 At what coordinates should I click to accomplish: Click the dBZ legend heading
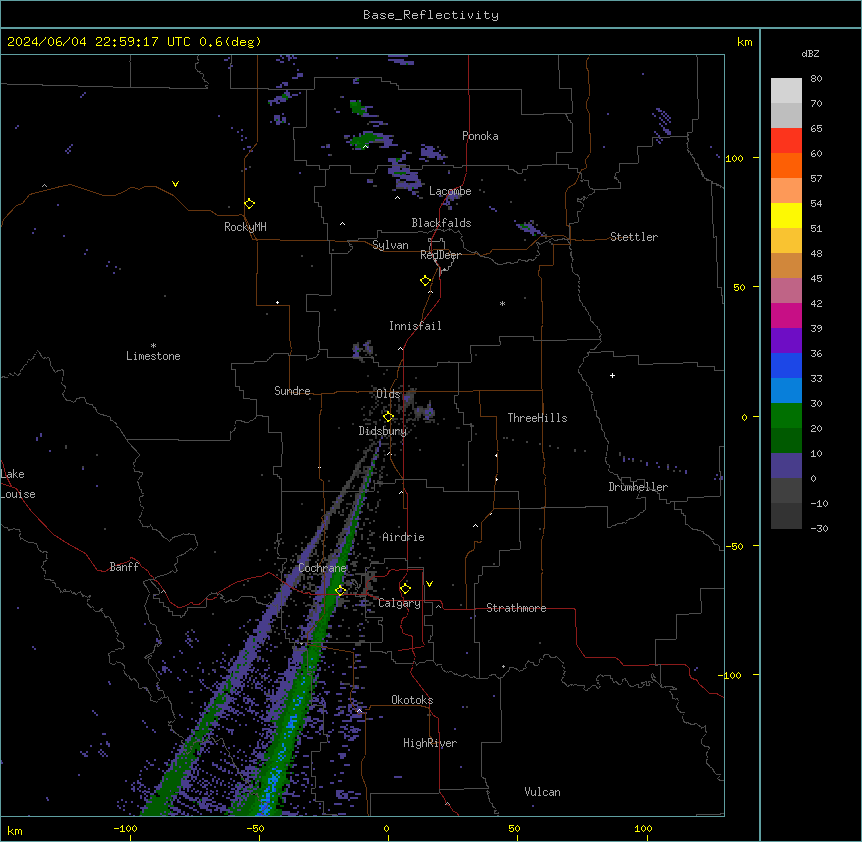pos(810,53)
